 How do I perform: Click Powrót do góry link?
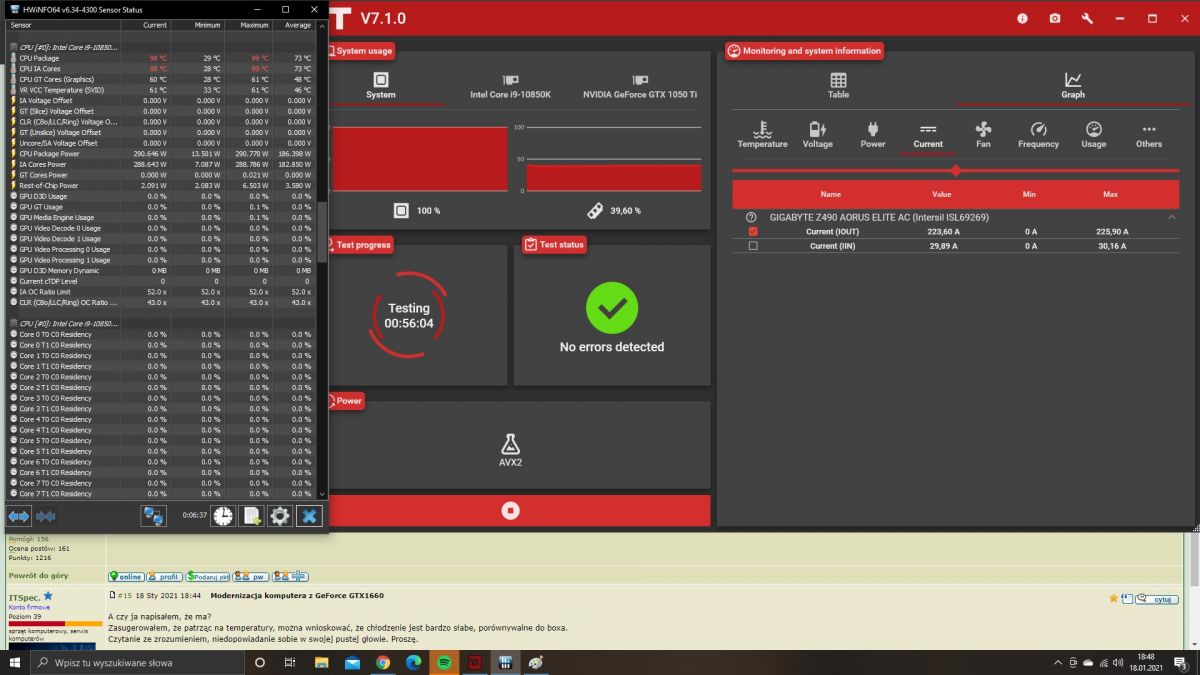point(38,576)
